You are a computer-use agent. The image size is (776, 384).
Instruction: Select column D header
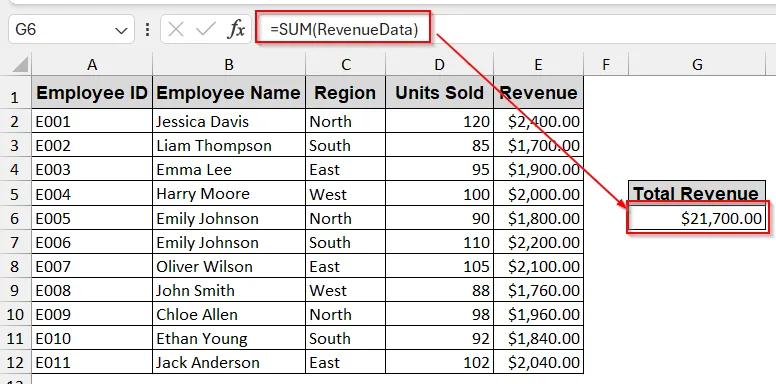(x=439, y=64)
